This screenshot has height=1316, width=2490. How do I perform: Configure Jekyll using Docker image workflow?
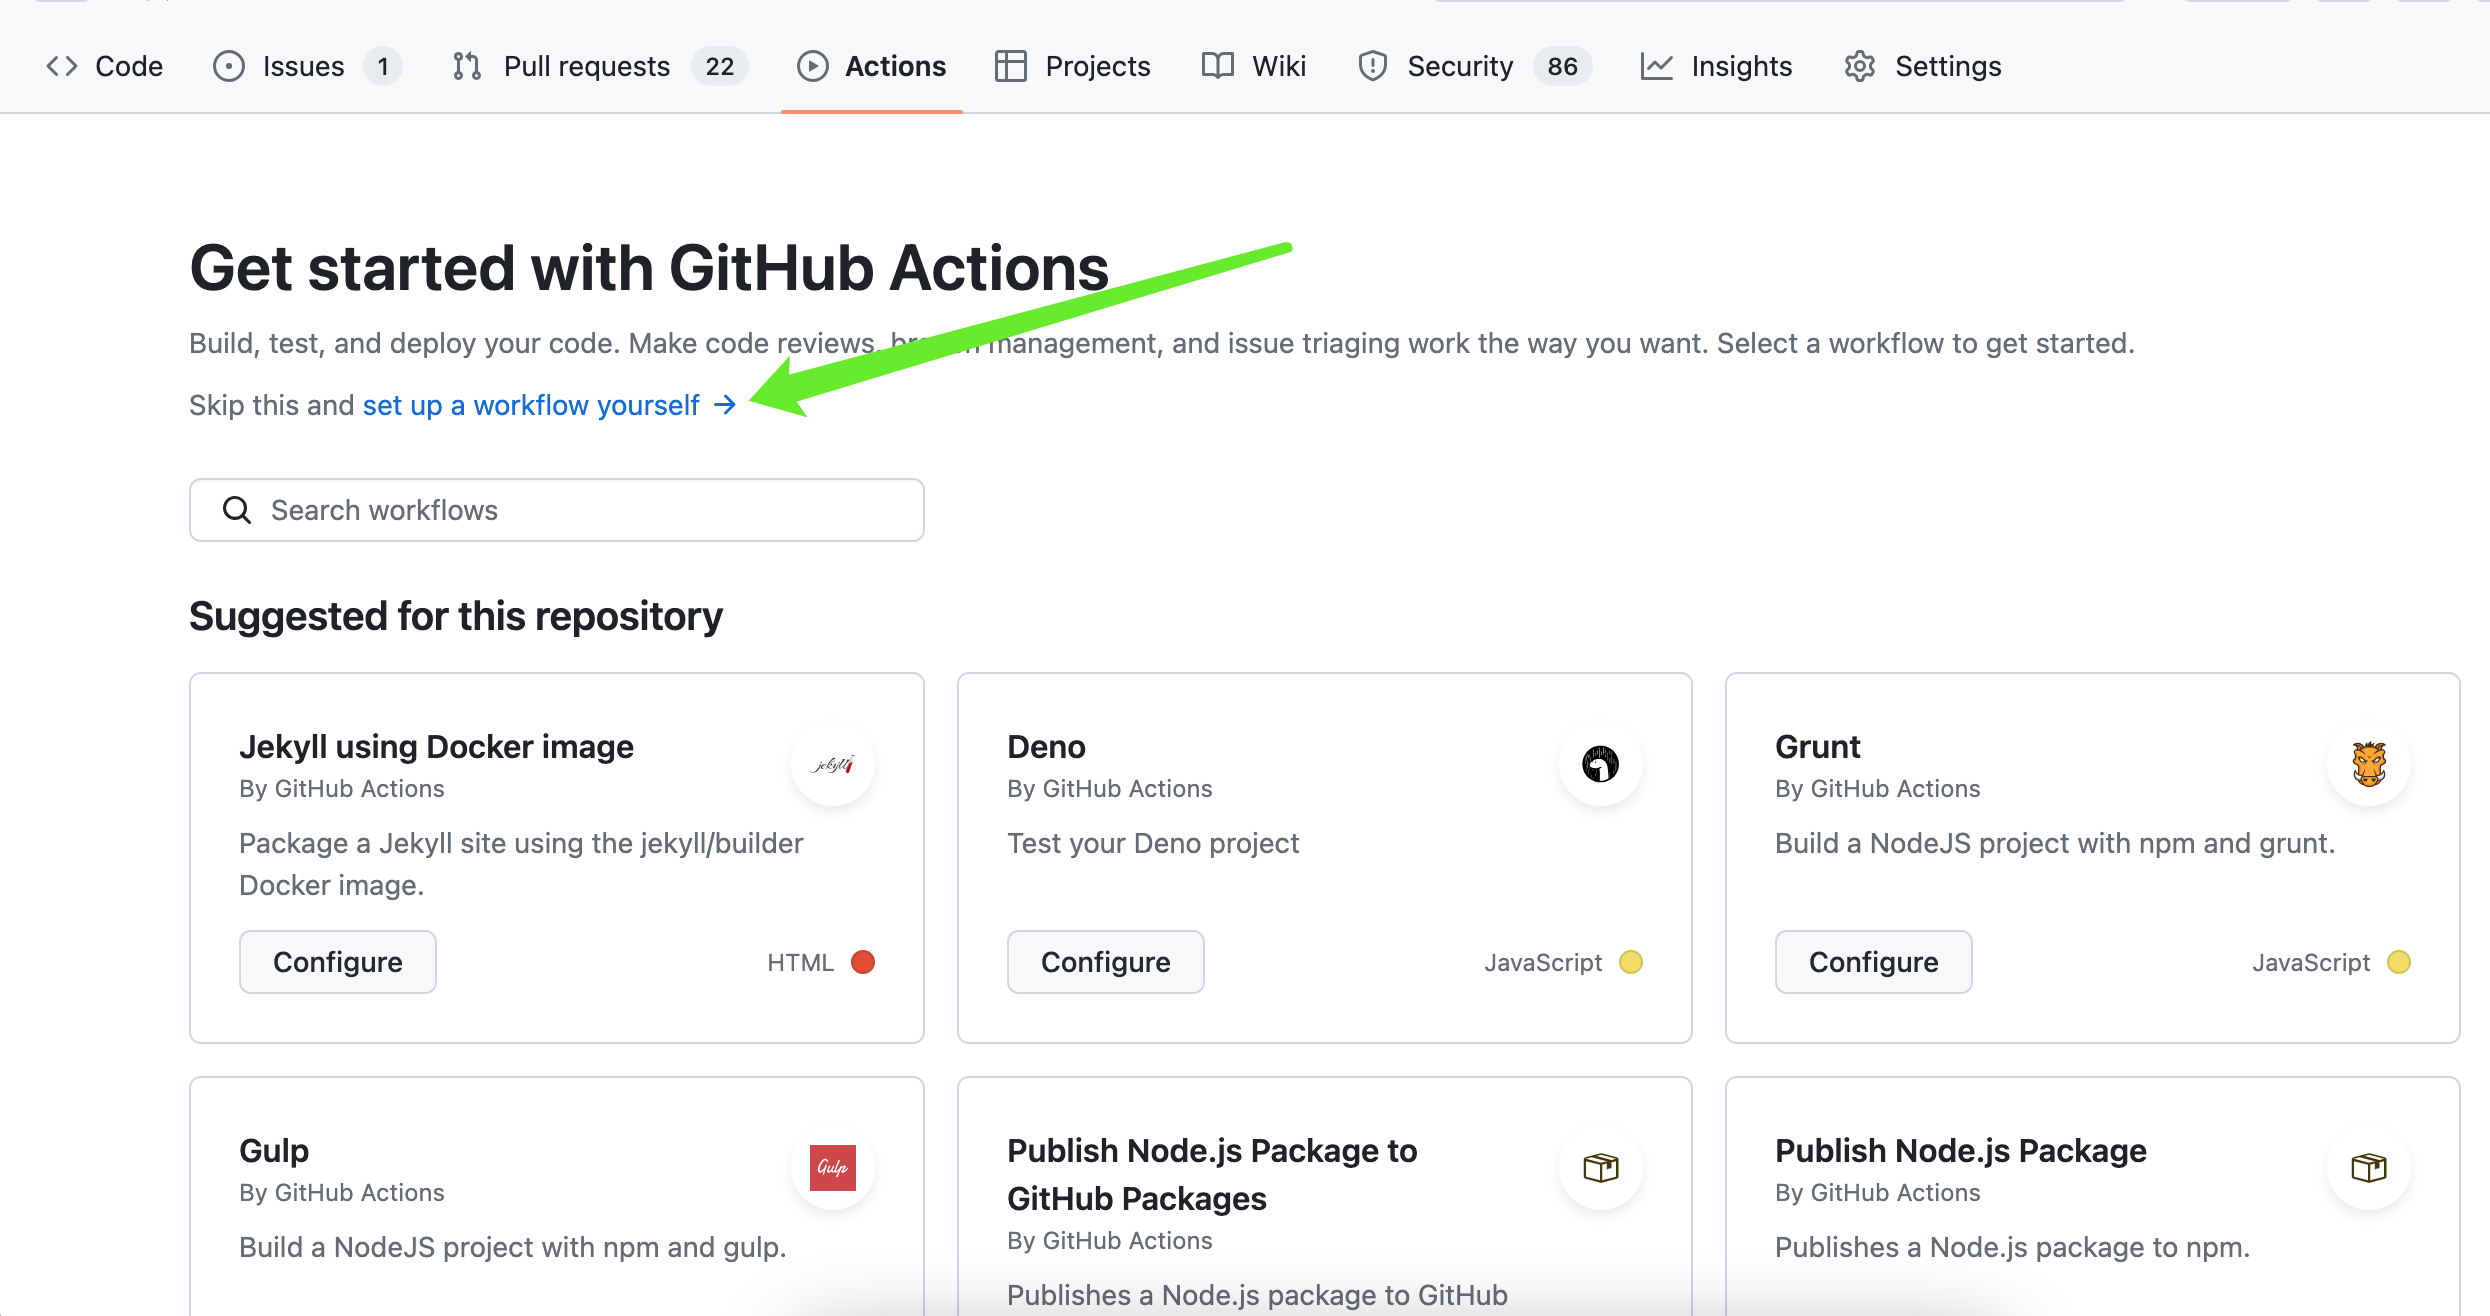(x=338, y=962)
